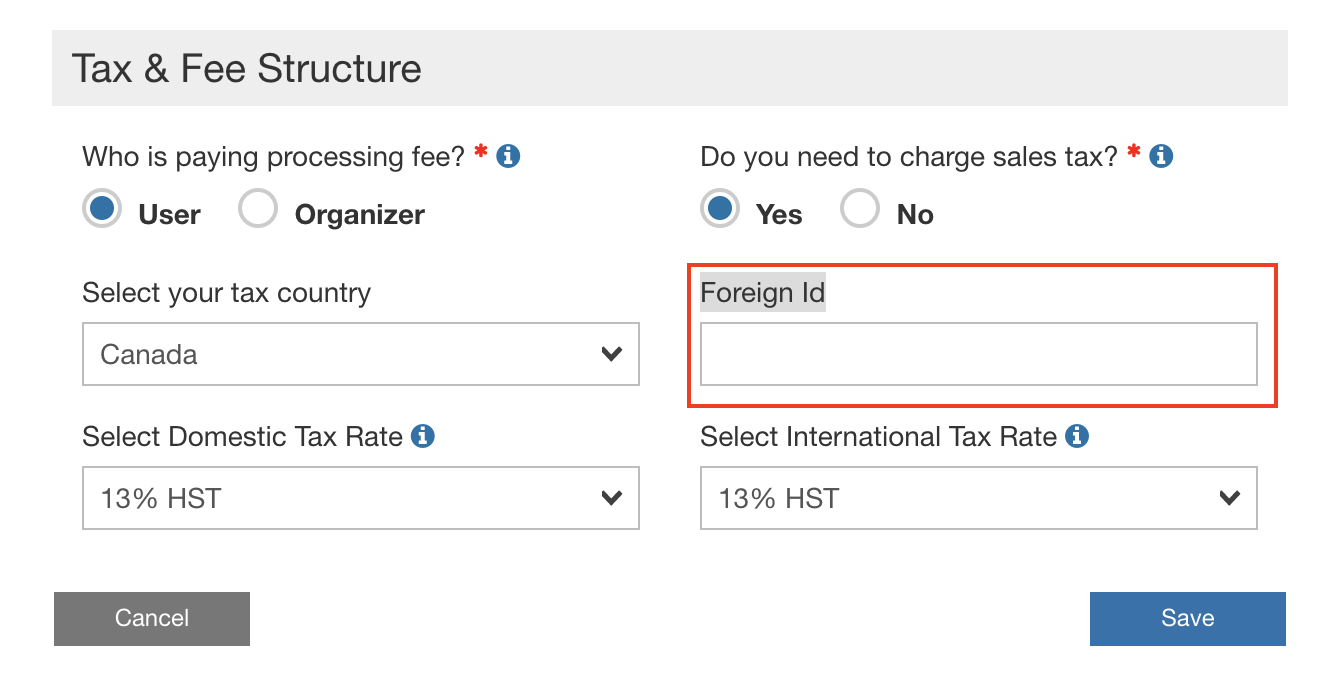The width and height of the screenshot is (1324, 678).
Task: Click the 'Select Domestic Tax Rate' label text
Action: (242, 437)
